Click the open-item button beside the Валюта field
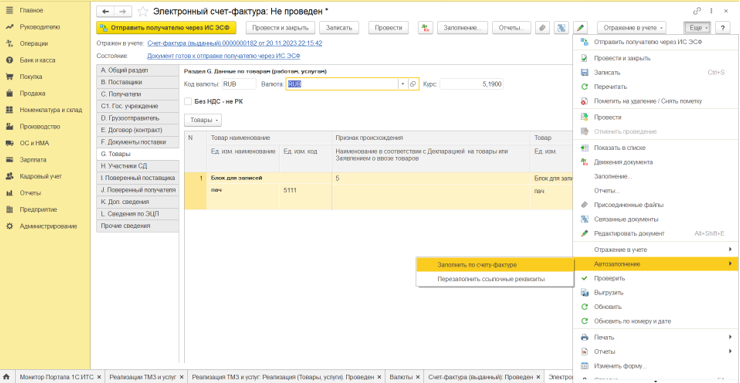740x383 pixels. [413, 84]
